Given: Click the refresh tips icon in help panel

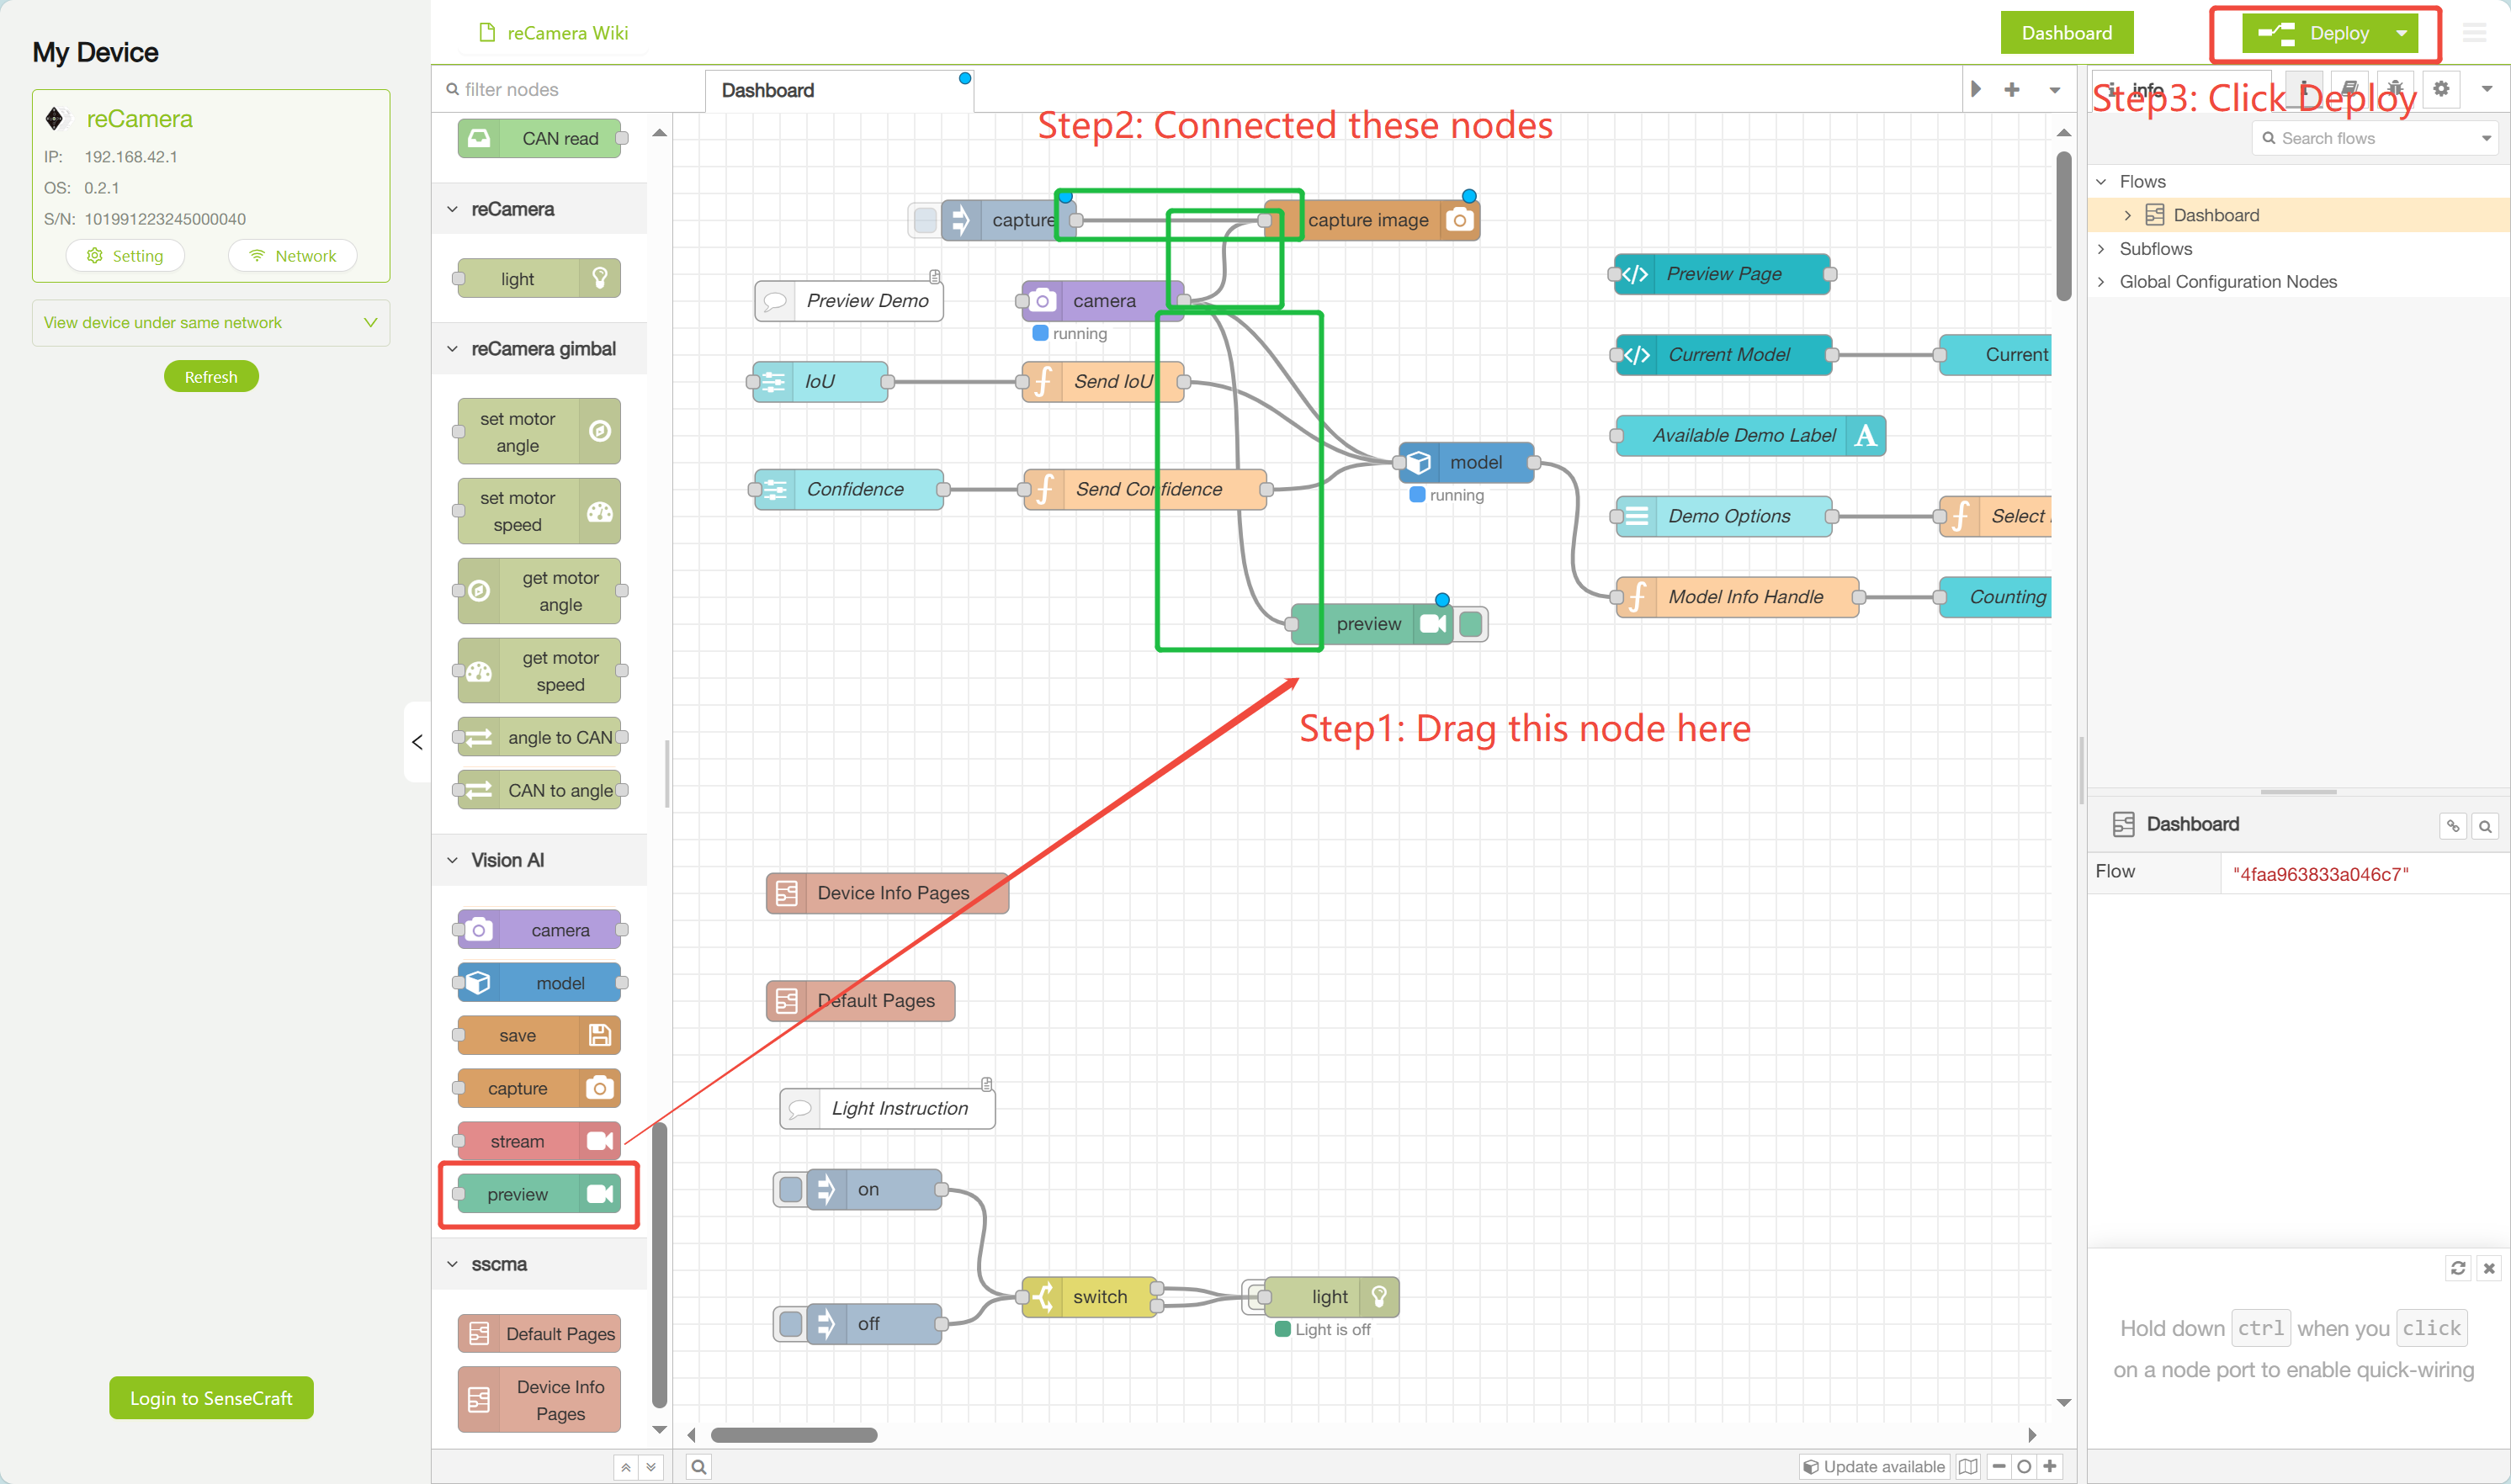Looking at the screenshot, I should [2457, 1267].
